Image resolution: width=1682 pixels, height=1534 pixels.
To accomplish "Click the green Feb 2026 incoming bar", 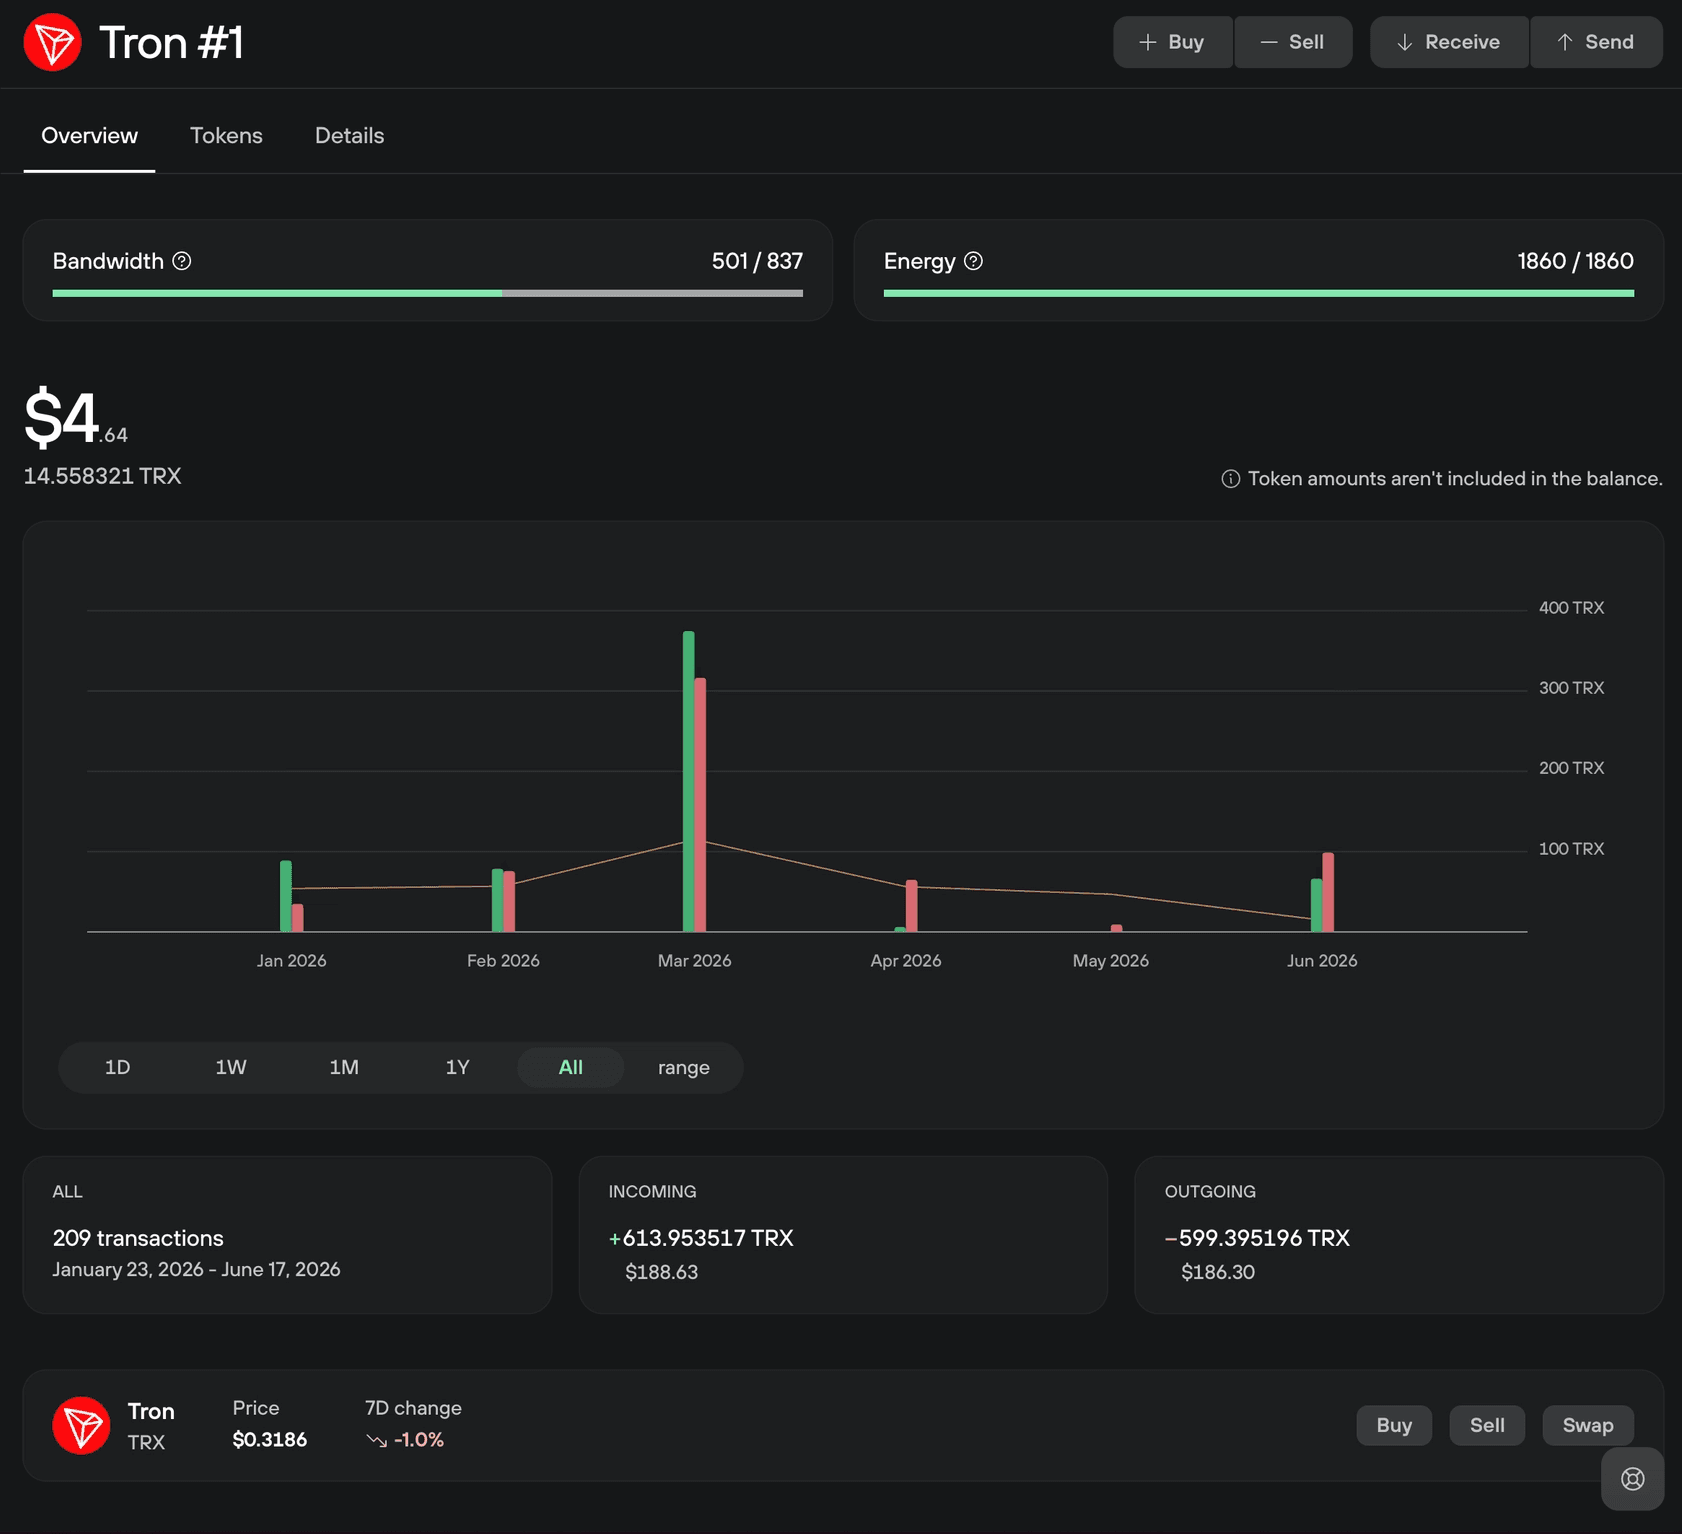I will pyautogui.click(x=498, y=900).
